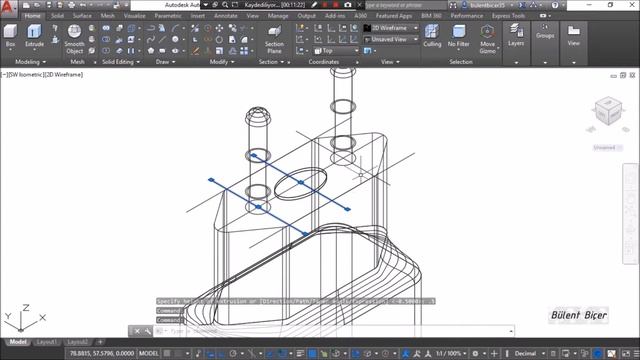Select the Spline draw tool
Screen dimensions: 640x360
coord(151,40)
